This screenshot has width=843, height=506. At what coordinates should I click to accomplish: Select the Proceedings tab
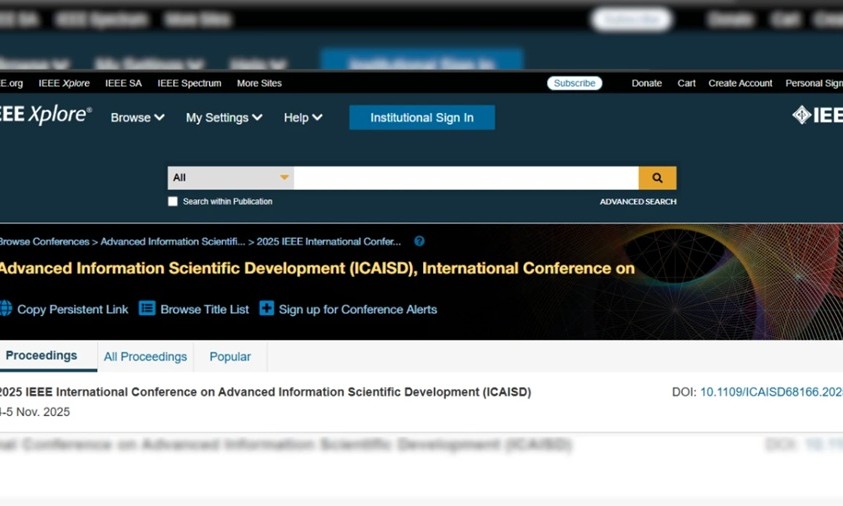[x=41, y=356]
